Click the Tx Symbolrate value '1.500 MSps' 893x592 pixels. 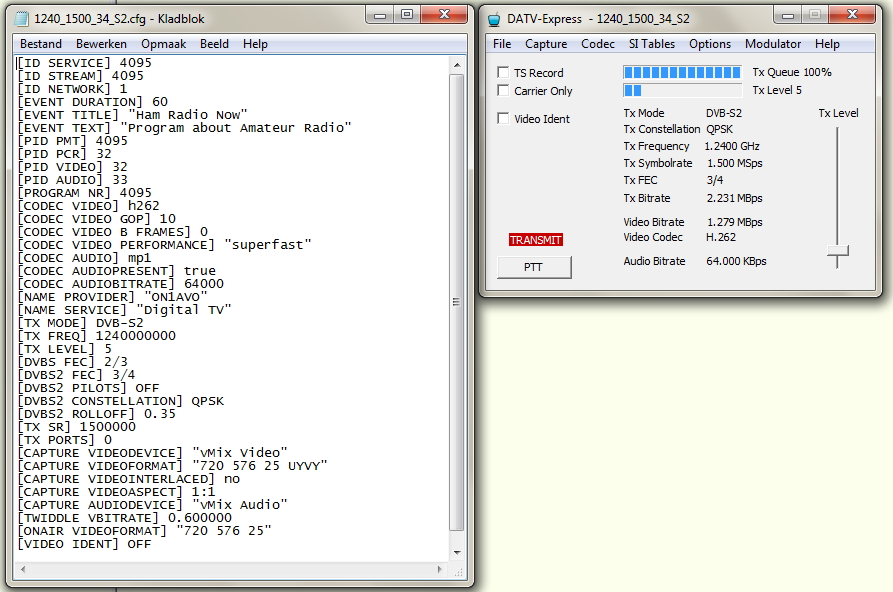[735, 163]
